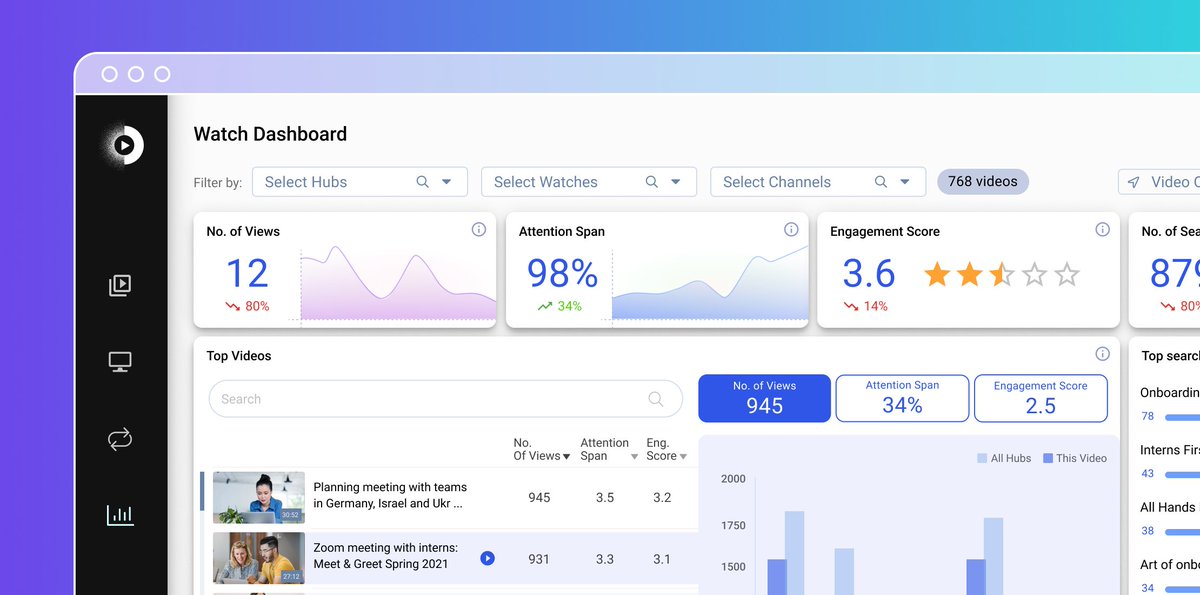Click the 931 views cell
The height and width of the screenshot is (595, 1200).
point(539,559)
